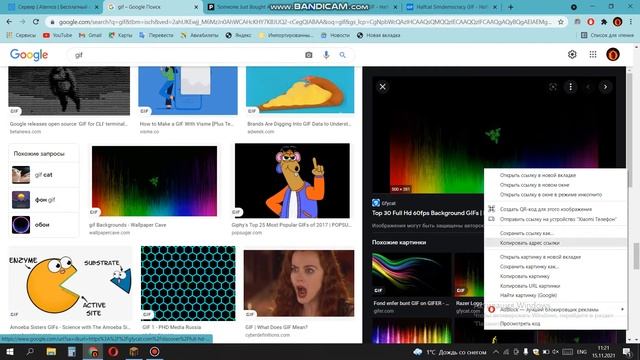Open the cartoon llama pointing GIF thumbnail
This screenshot has height=360, width=640.
point(292,180)
